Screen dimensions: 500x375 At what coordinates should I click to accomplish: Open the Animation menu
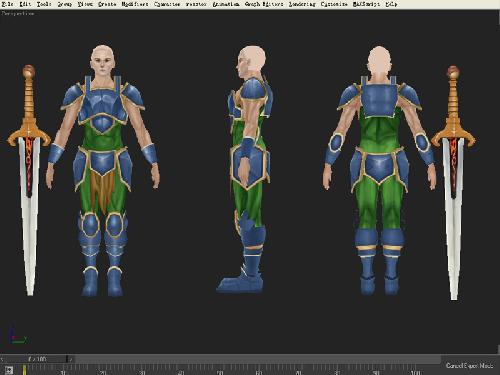(226, 4)
